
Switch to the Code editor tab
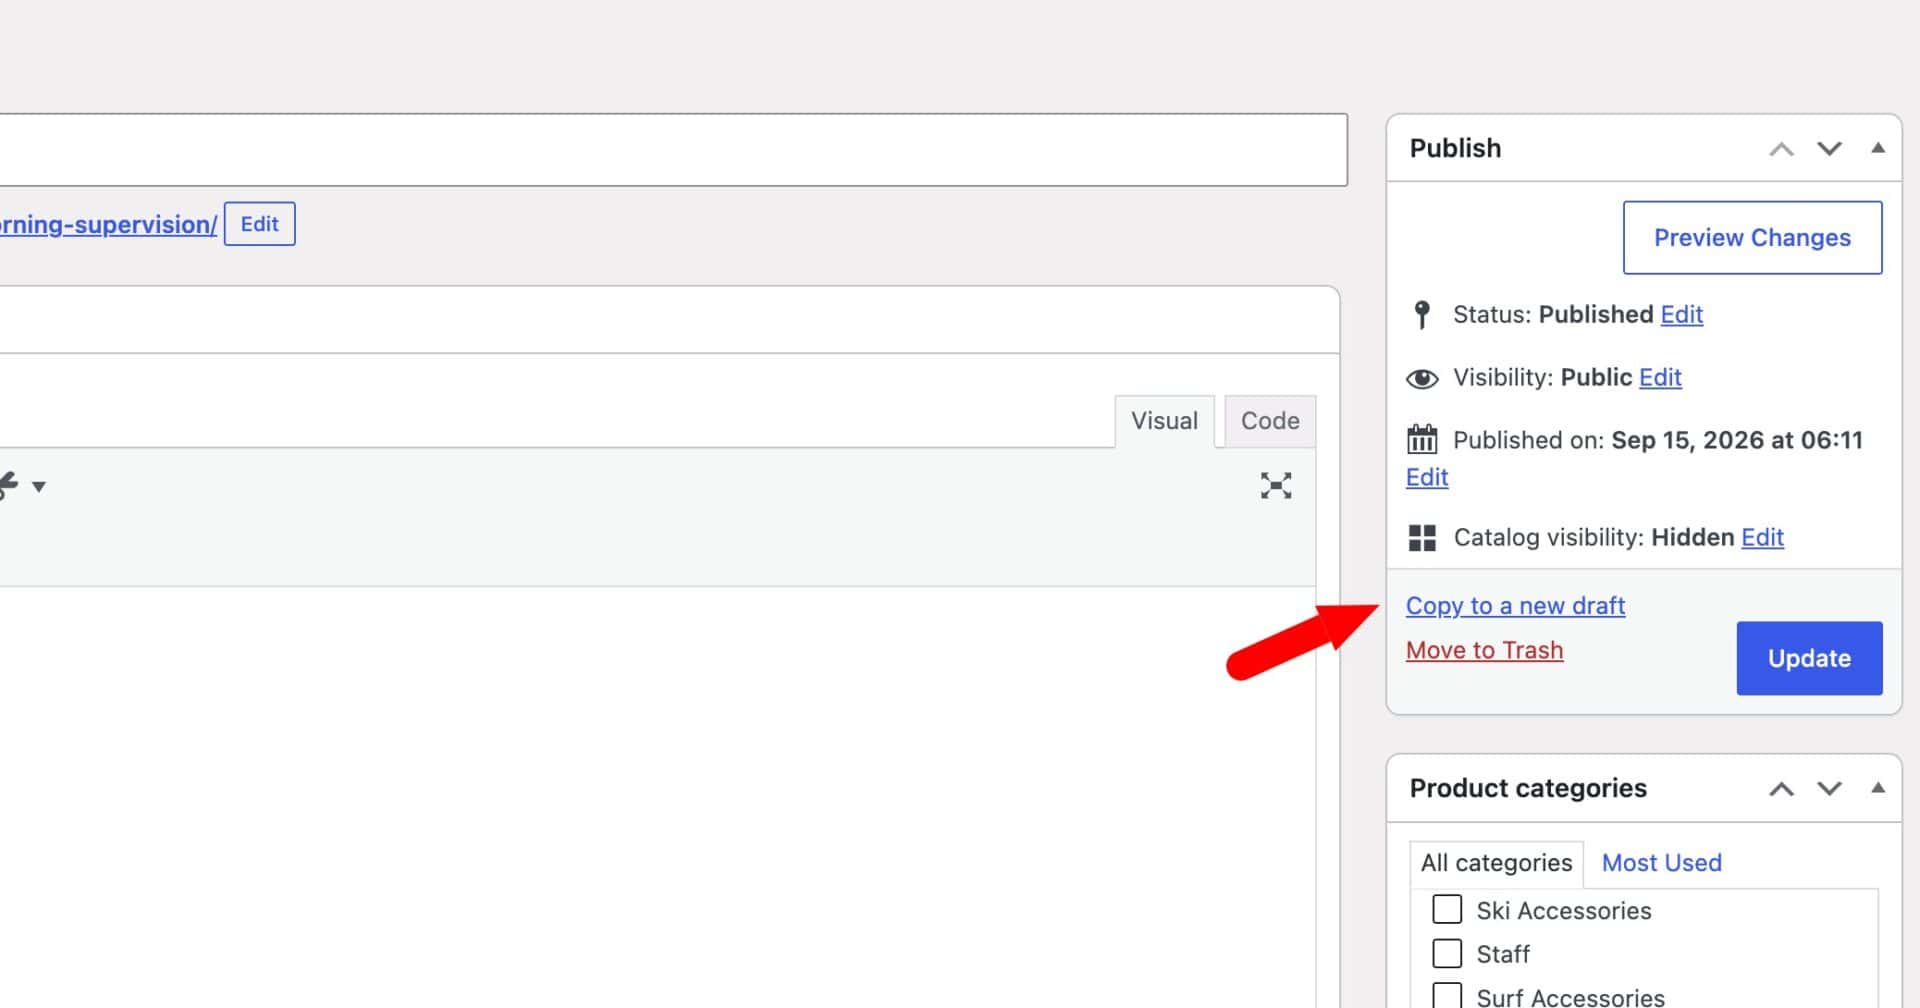point(1270,421)
